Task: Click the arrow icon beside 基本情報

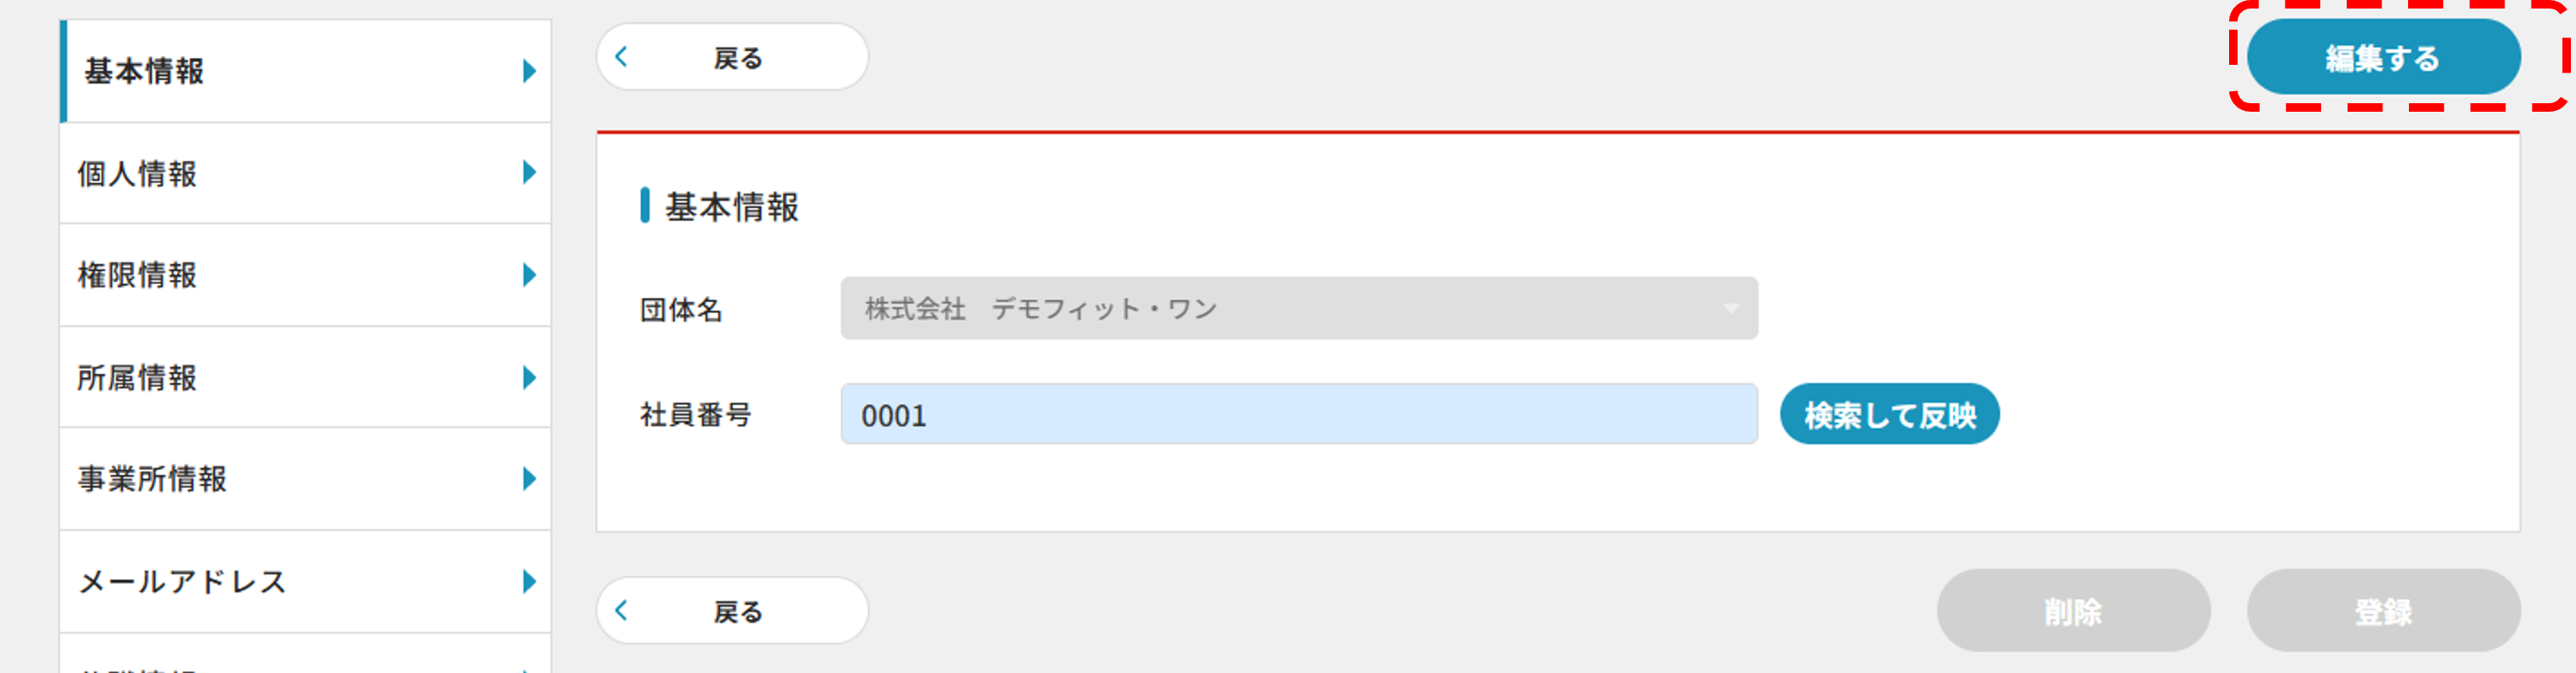Action: pos(529,71)
